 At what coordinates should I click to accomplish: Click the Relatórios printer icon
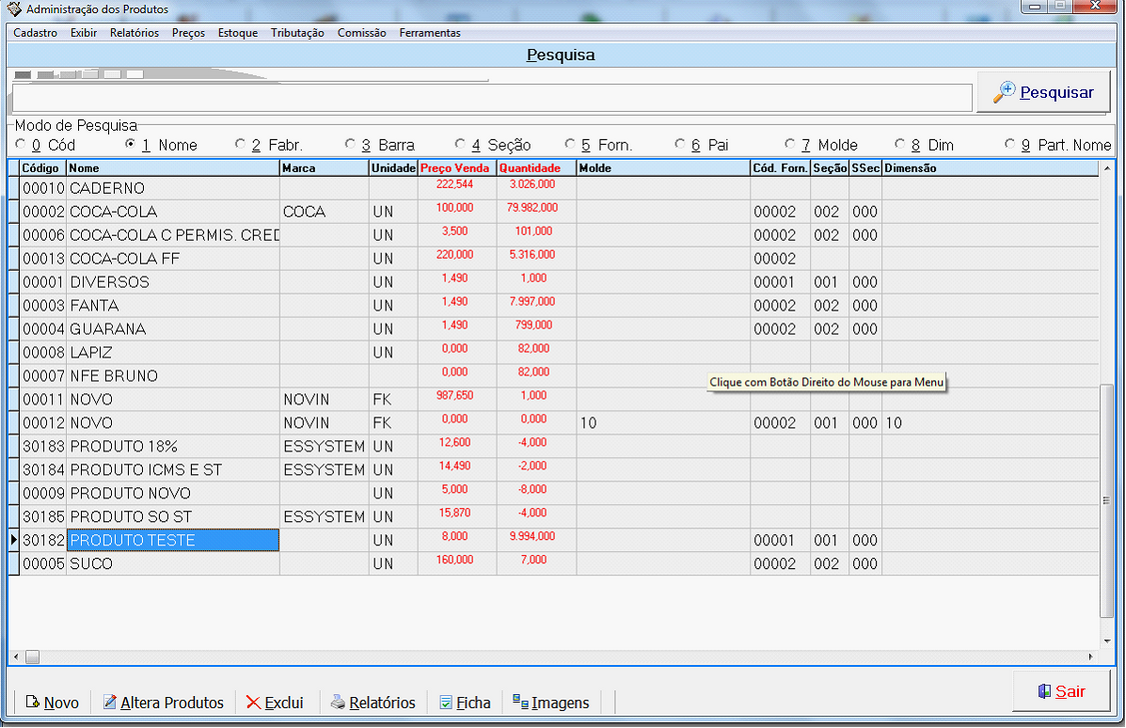click(x=338, y=702)
